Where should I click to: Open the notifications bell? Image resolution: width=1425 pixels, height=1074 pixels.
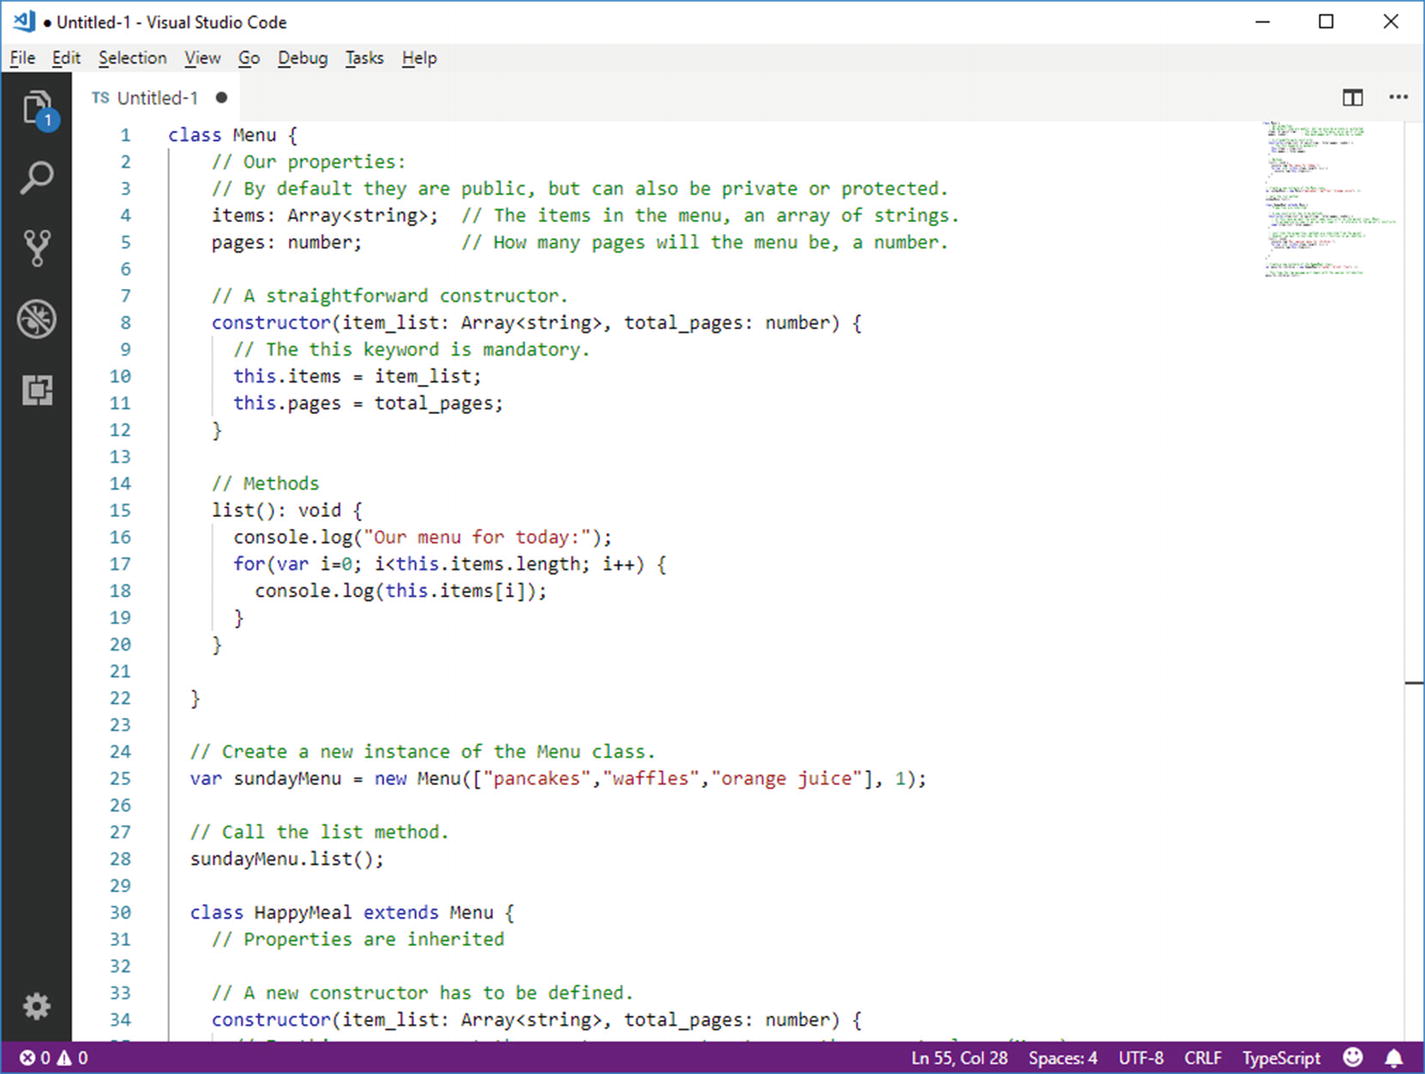(x=1394, y=1057)
